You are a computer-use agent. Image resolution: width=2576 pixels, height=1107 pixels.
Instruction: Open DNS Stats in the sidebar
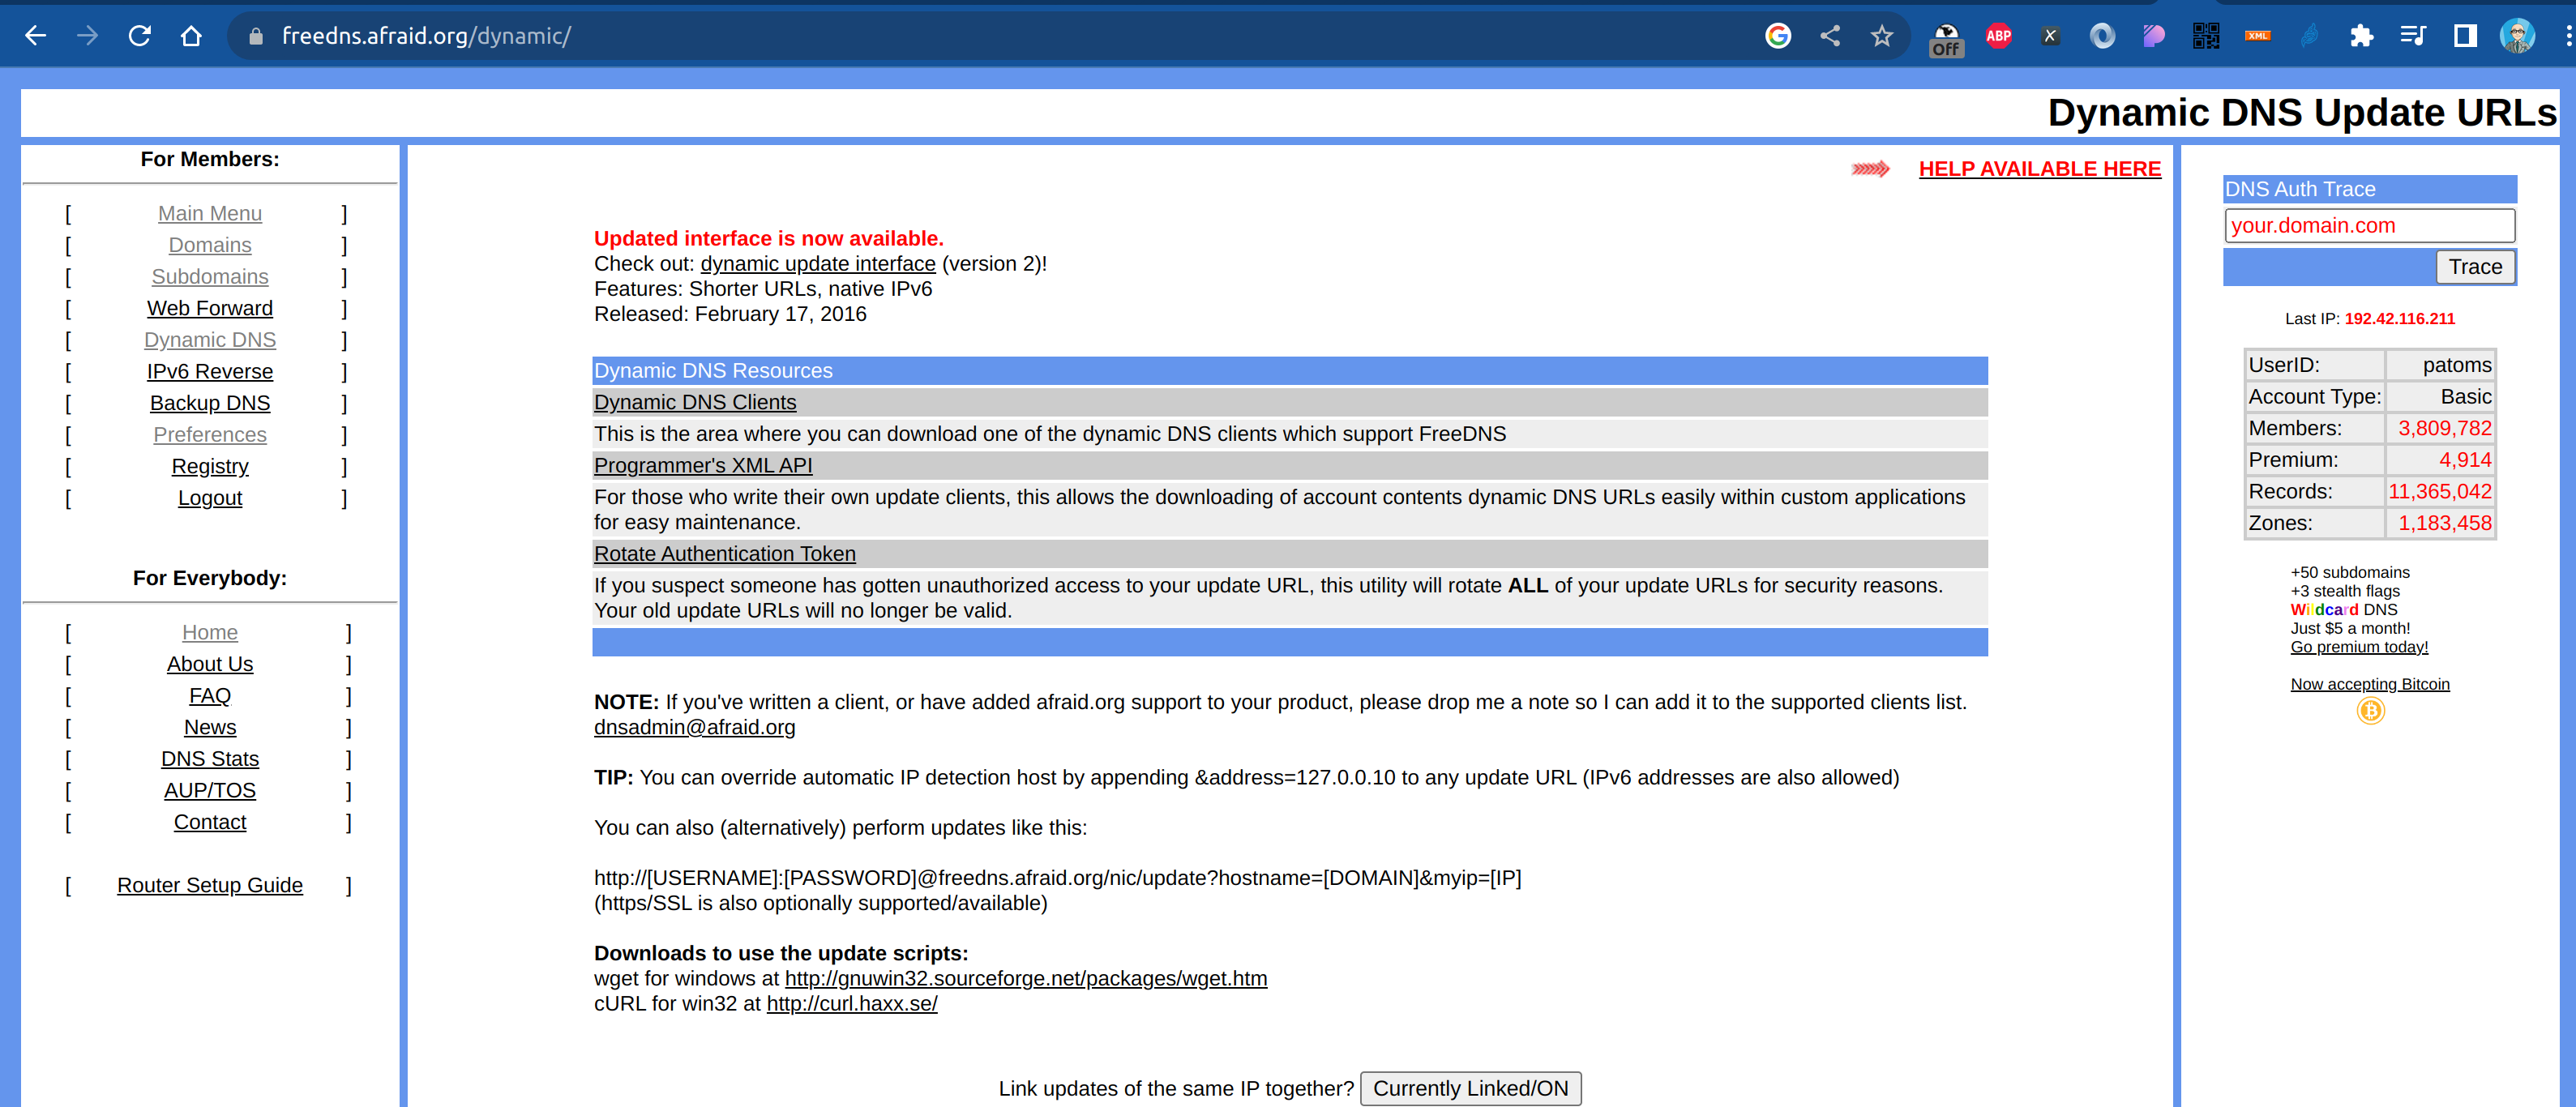pos(210,759)
